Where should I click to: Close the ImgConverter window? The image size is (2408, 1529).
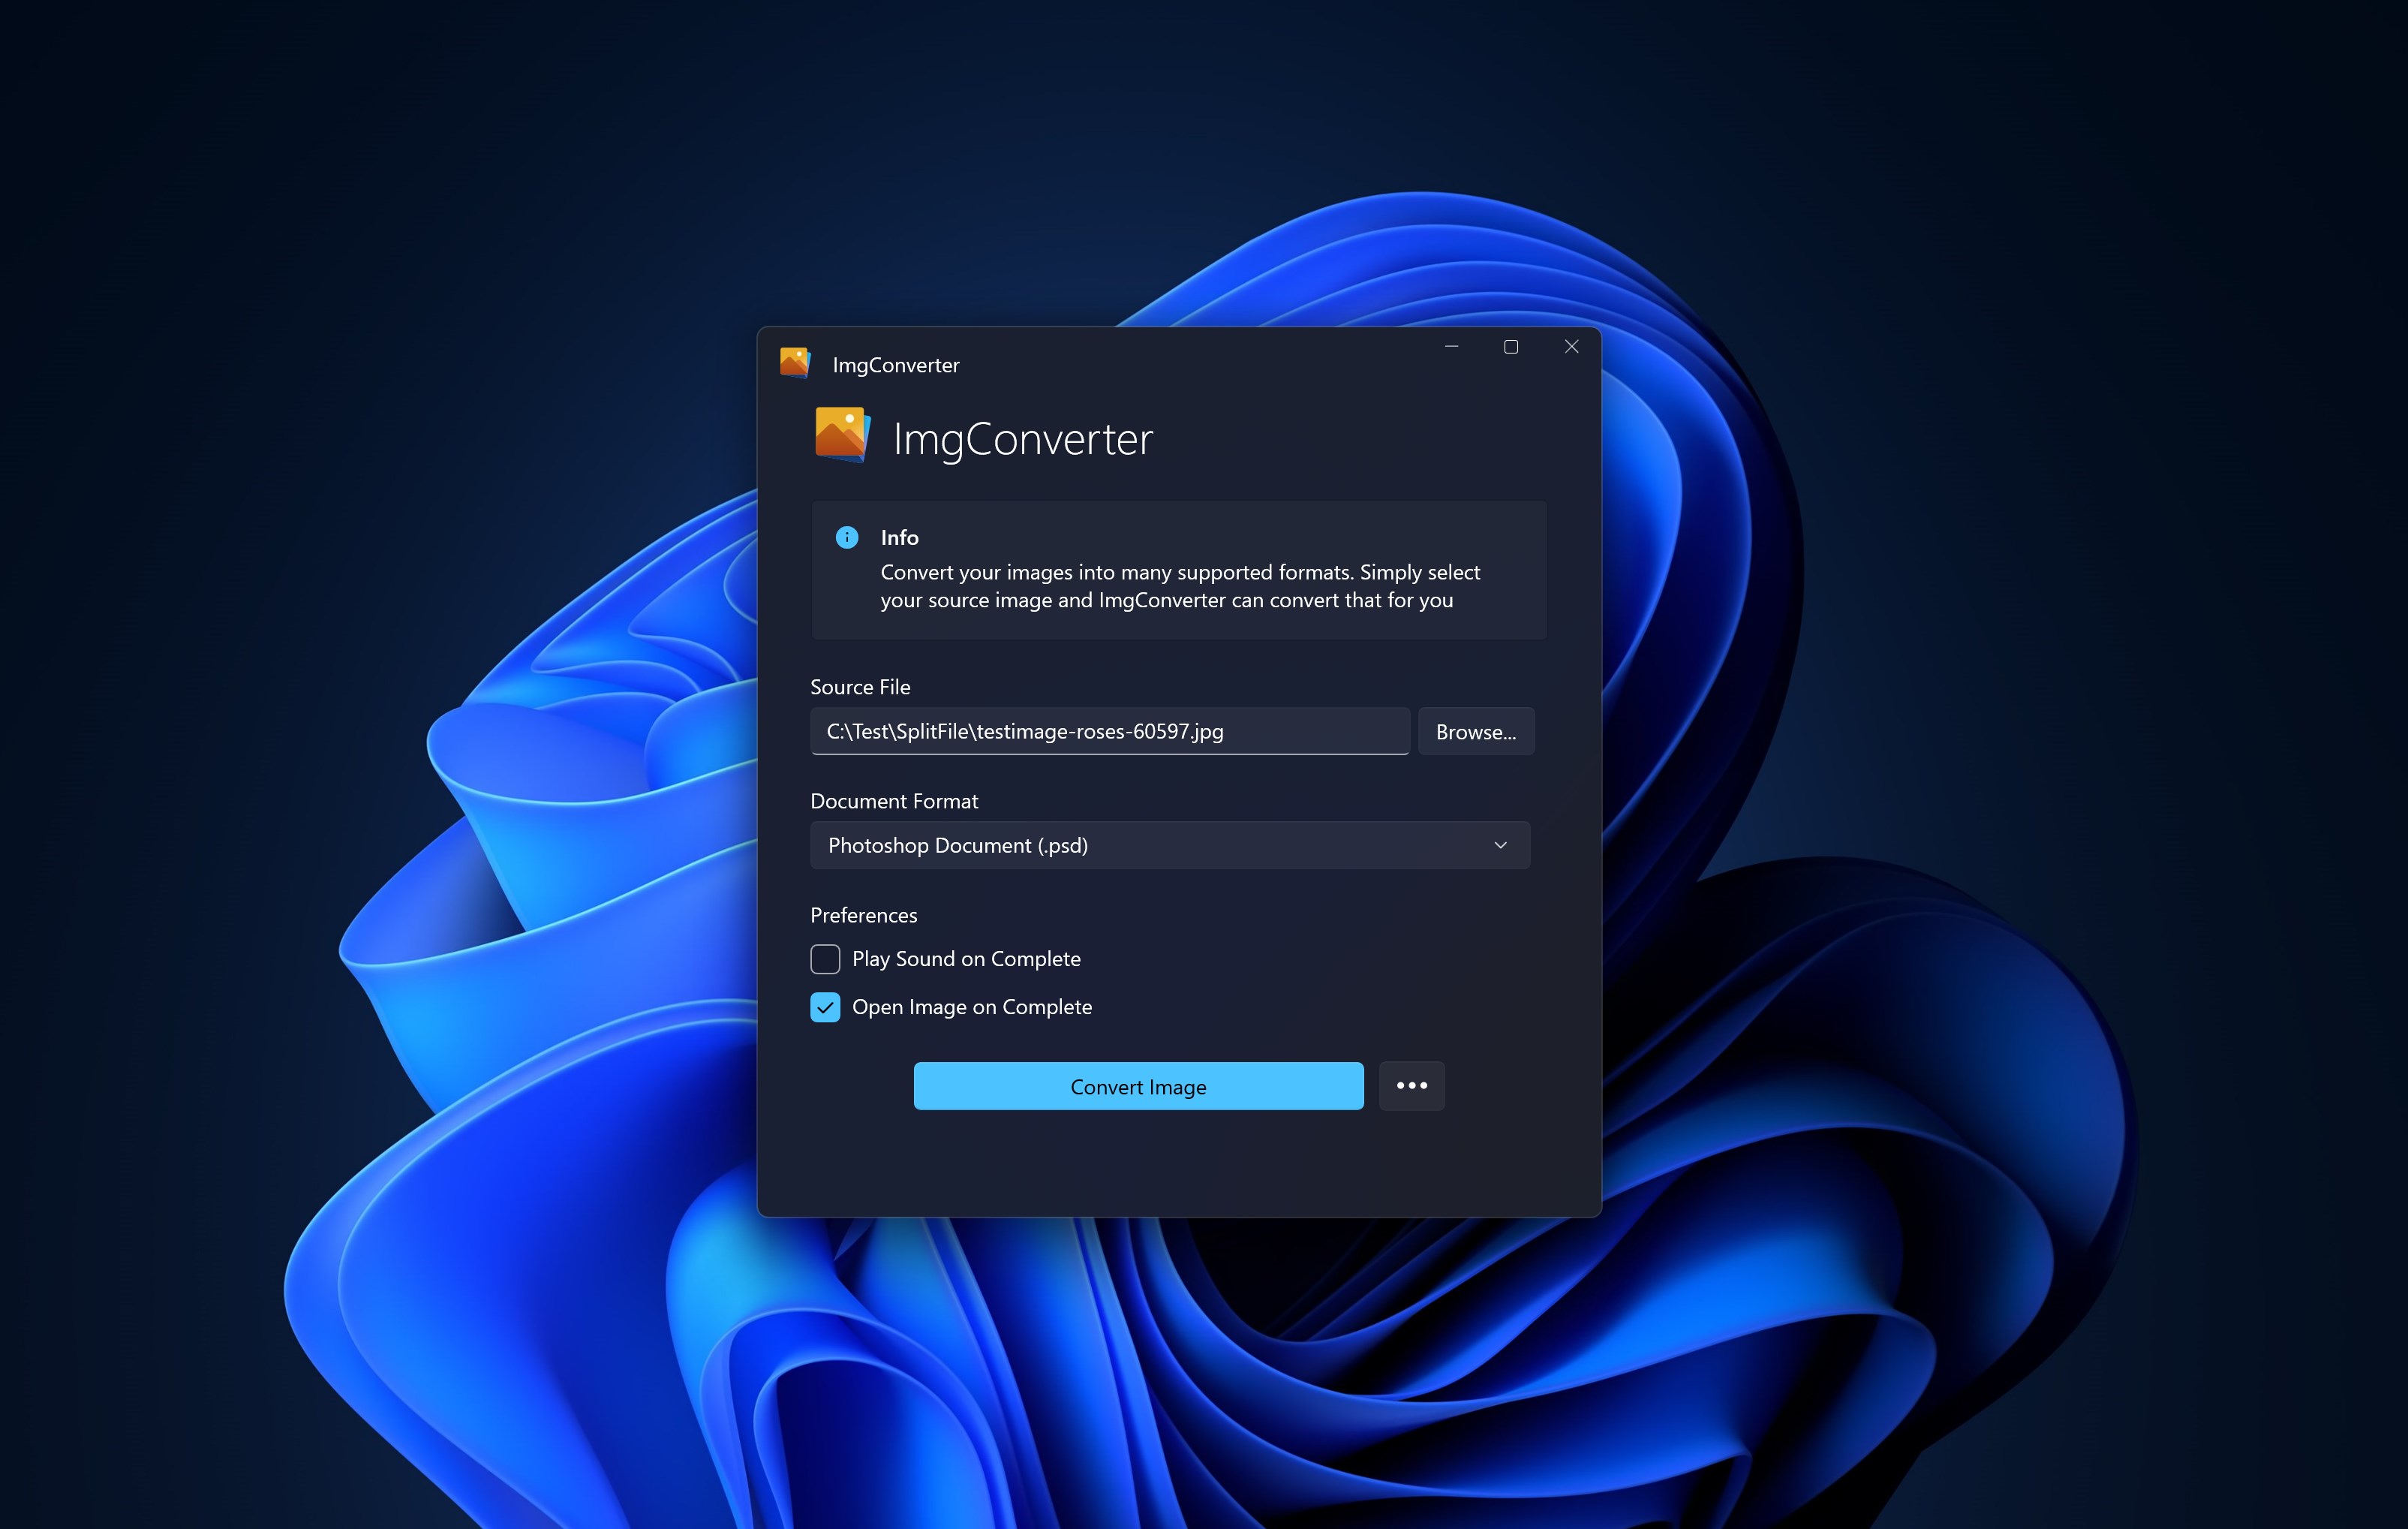point(1571,347)
